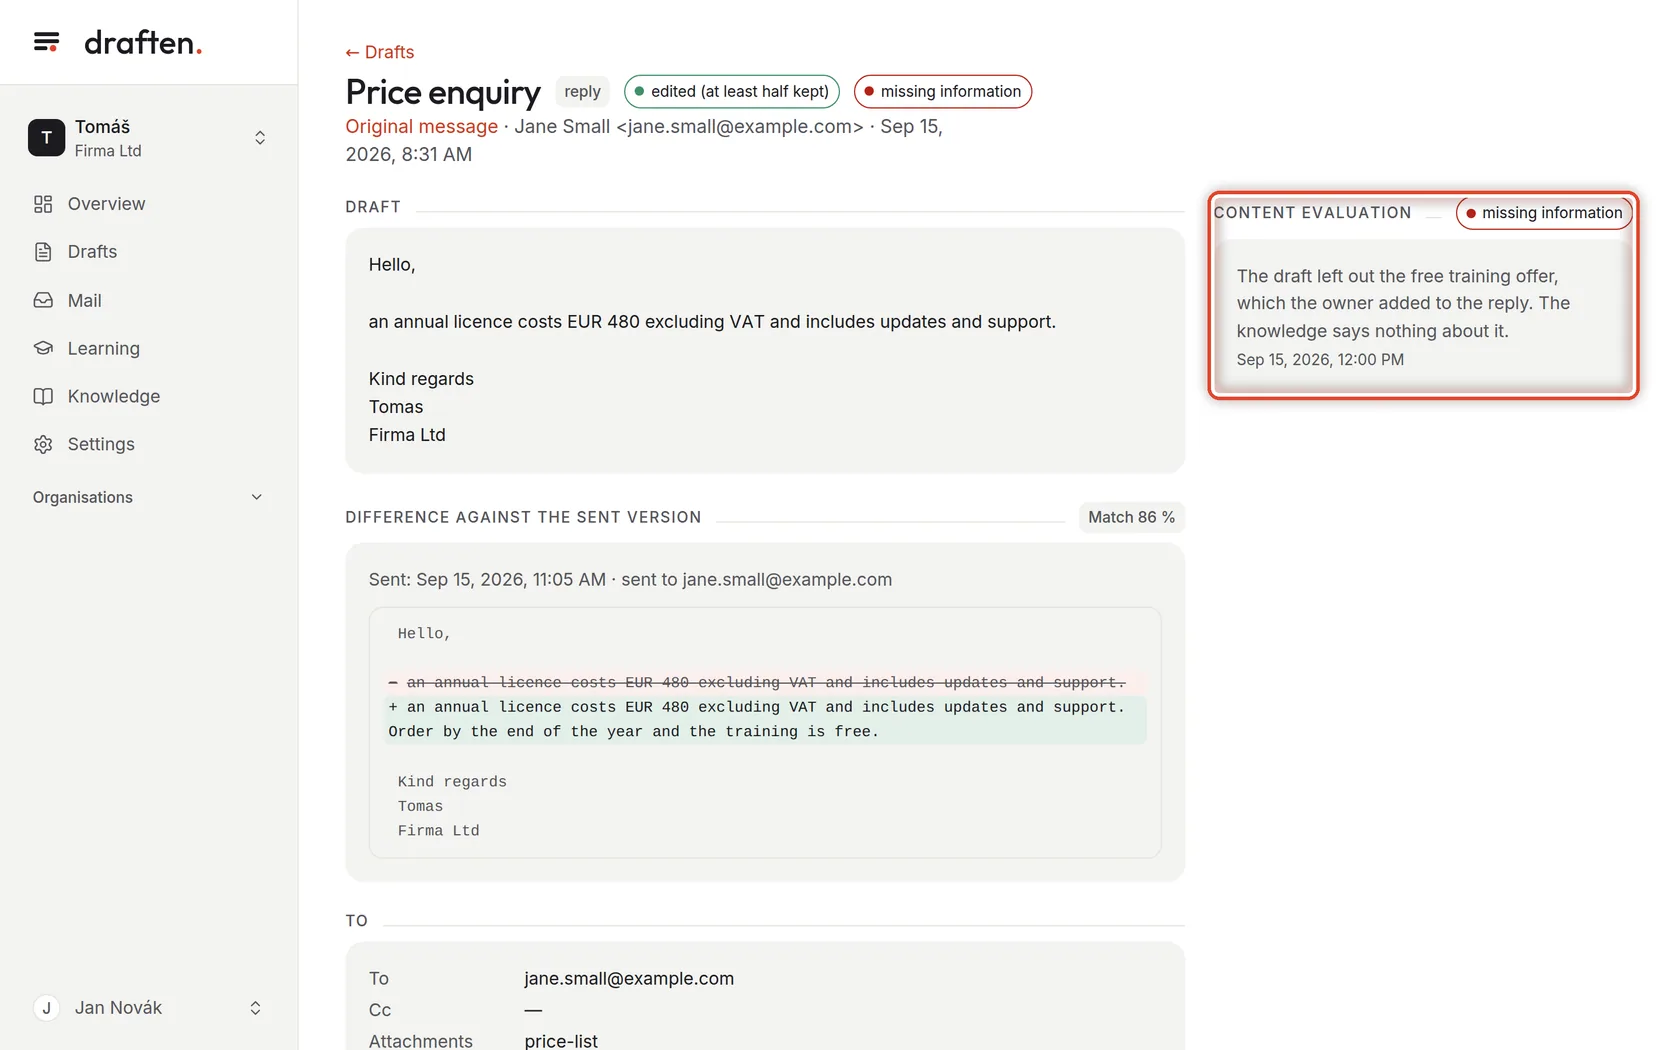Click the missing information badge beside title

[943, 91]
